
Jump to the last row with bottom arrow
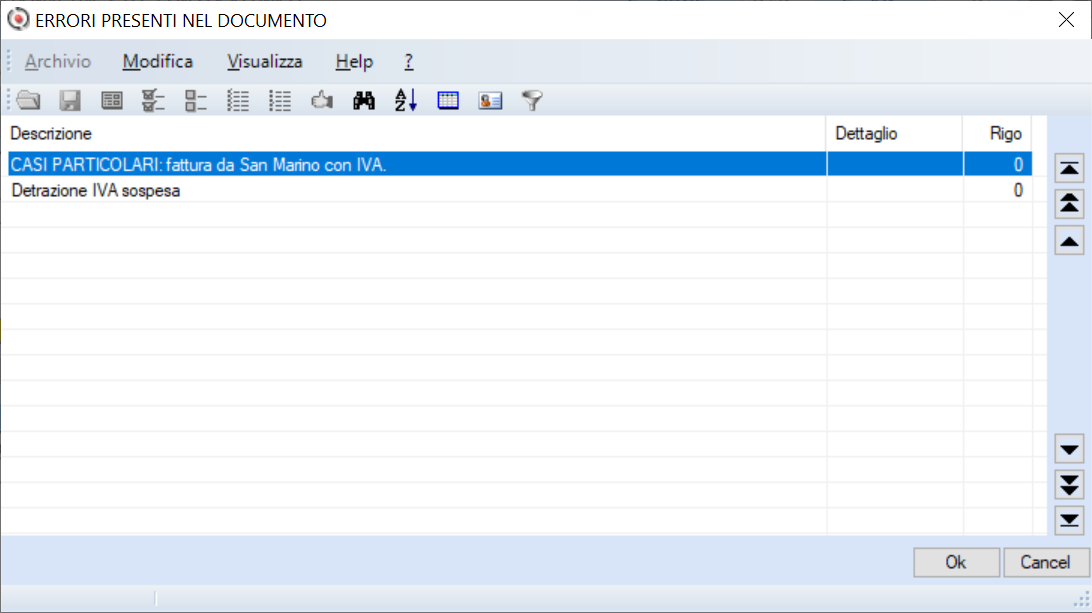tap(1069, 520)
